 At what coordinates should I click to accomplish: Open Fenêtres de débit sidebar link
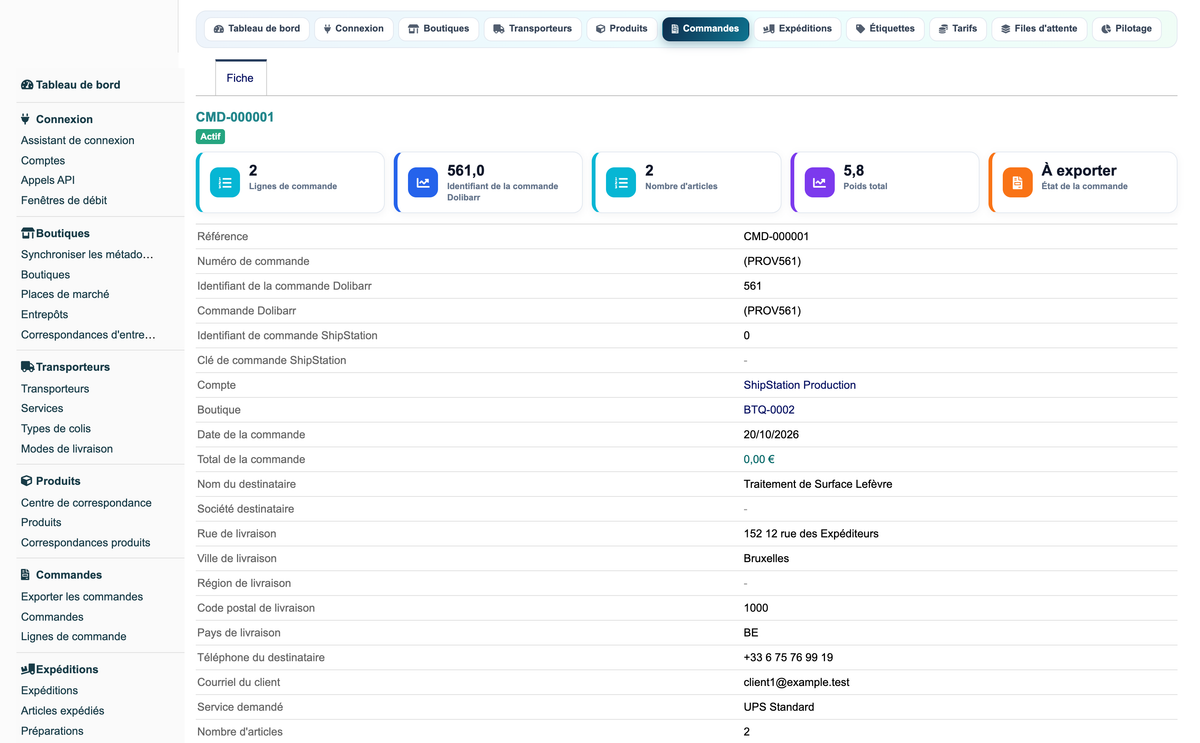pyautogui.click(x=64, y=201)
